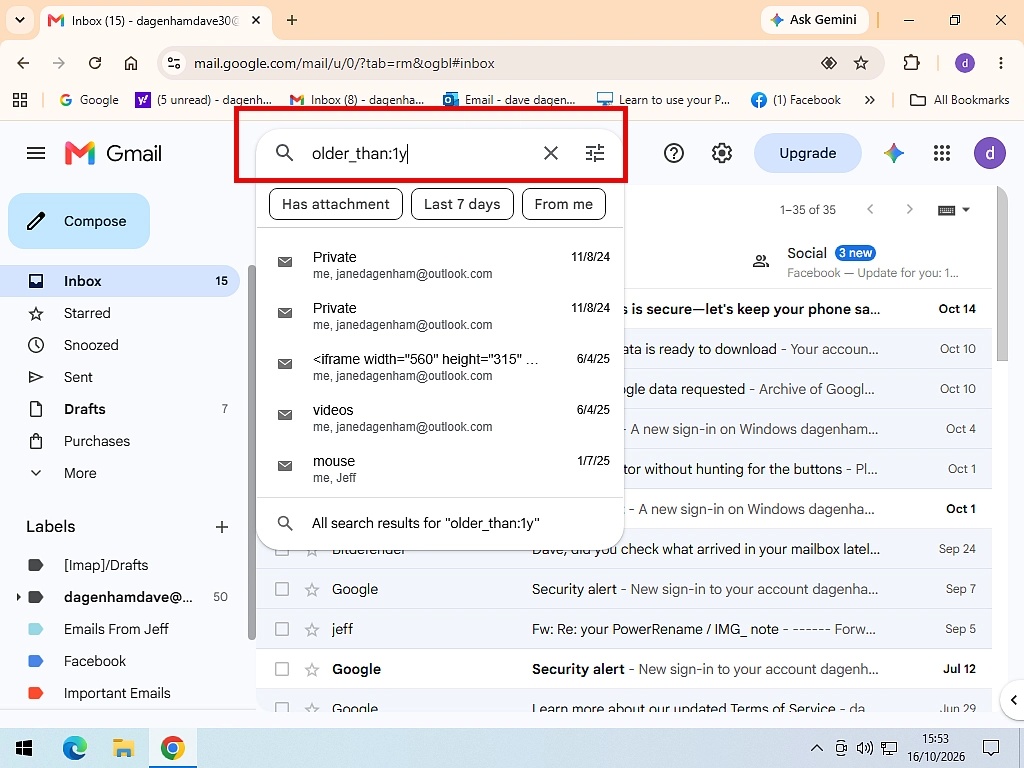
Task: Click the mail list vertical scrollbar
Action: pos(1003,274)
